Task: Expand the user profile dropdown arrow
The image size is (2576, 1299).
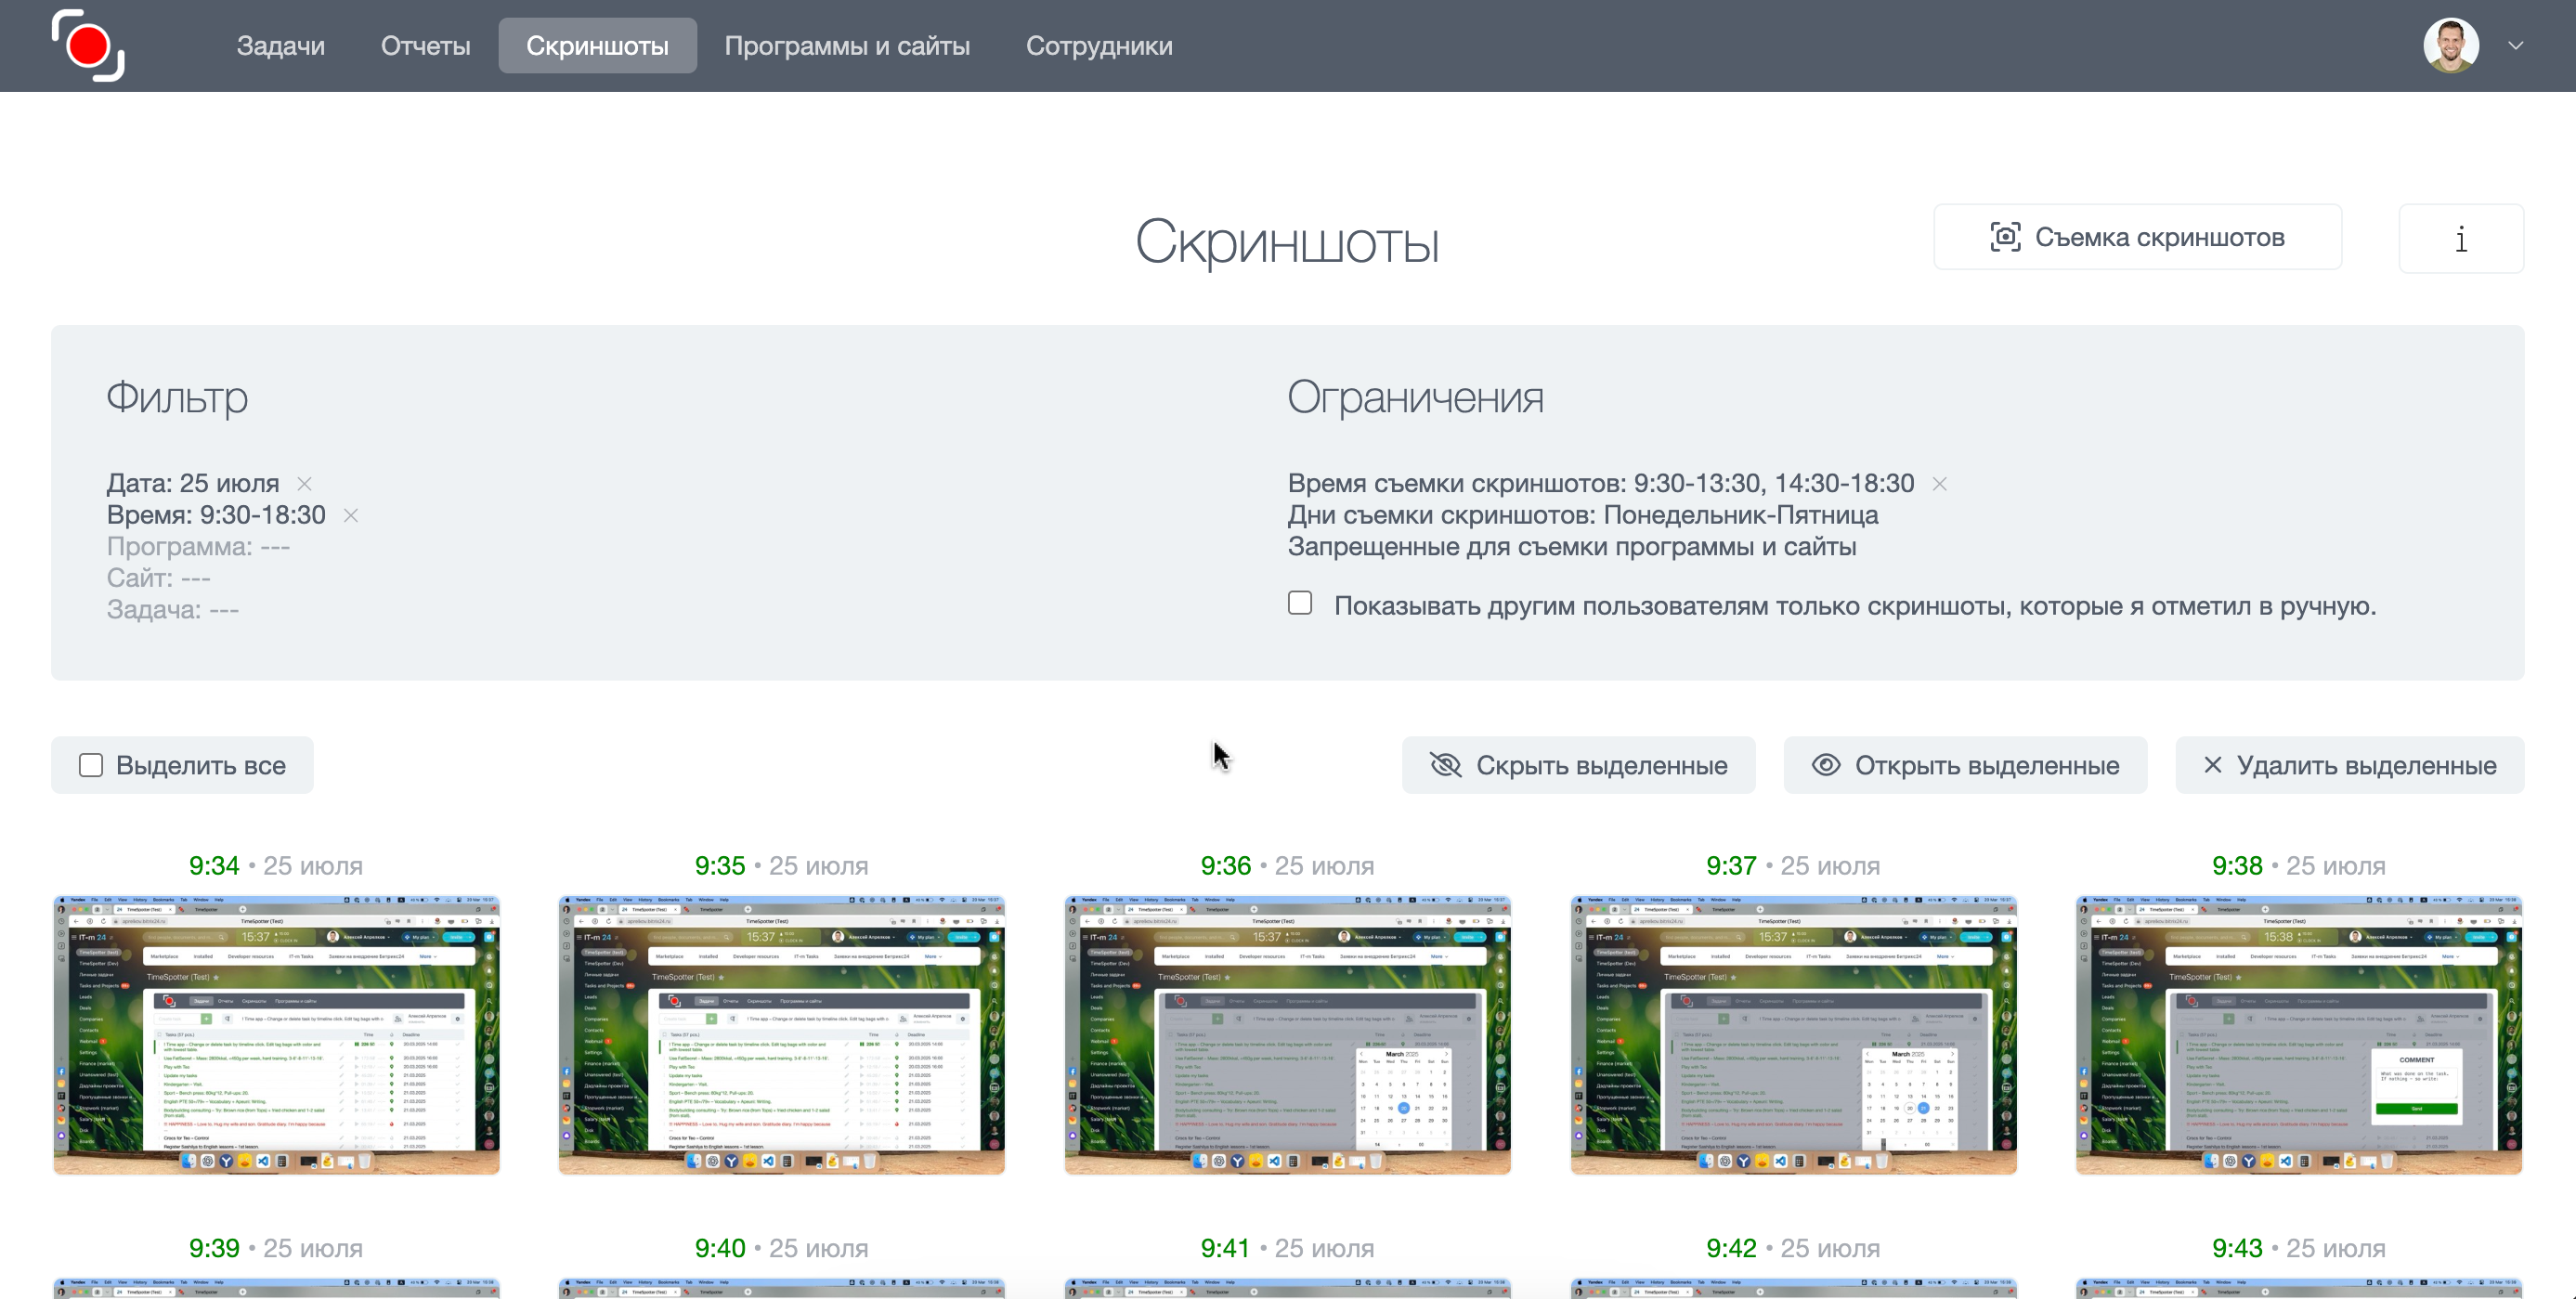Action: [x=2515, y=46]
